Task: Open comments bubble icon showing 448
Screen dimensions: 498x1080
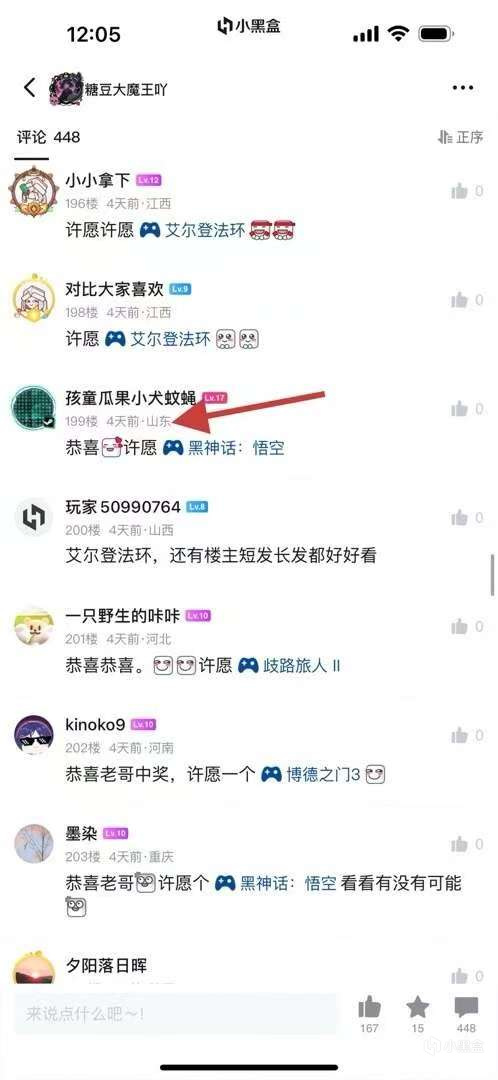Action: tap(466, 1008)
